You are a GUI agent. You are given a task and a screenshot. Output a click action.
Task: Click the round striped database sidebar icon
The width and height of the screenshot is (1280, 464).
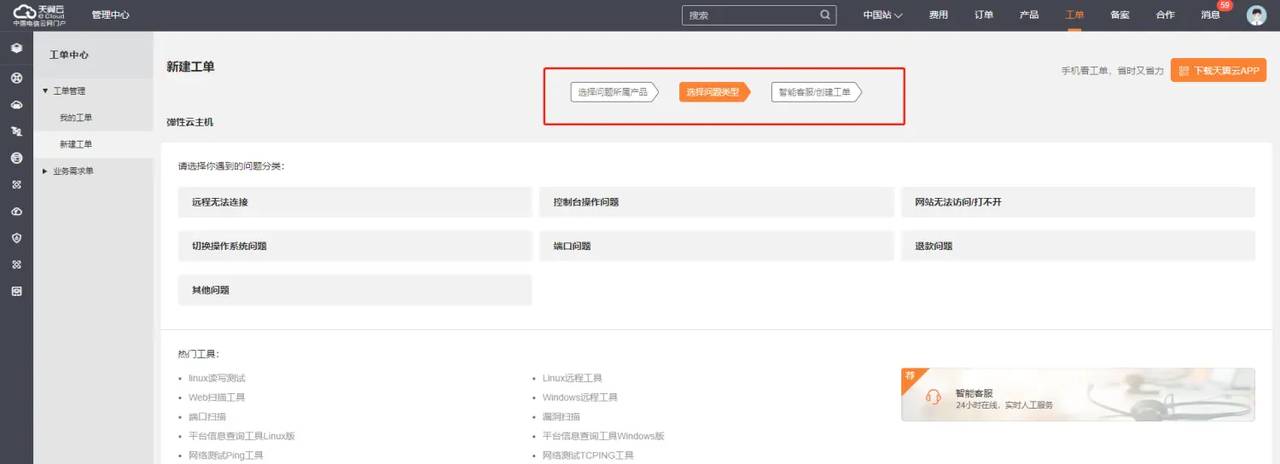[16, 158]
